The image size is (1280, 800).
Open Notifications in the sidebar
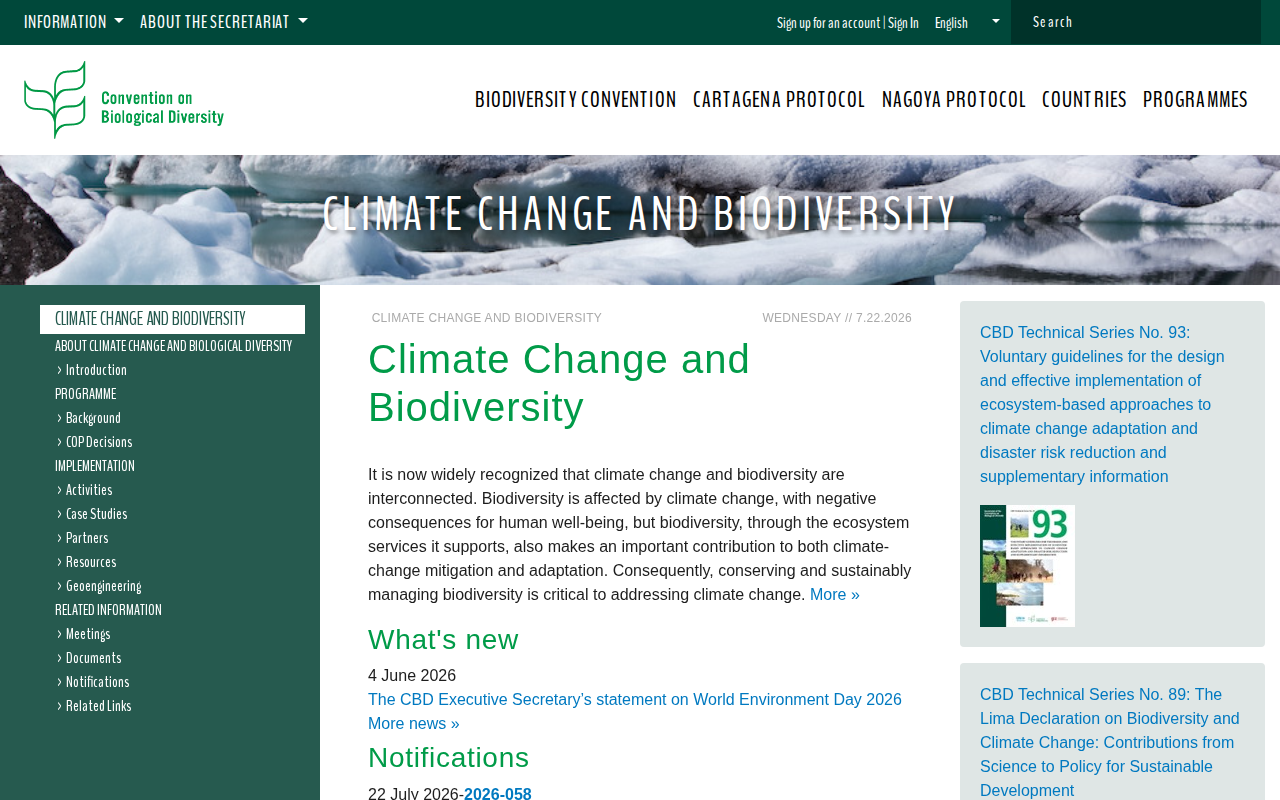97,682
